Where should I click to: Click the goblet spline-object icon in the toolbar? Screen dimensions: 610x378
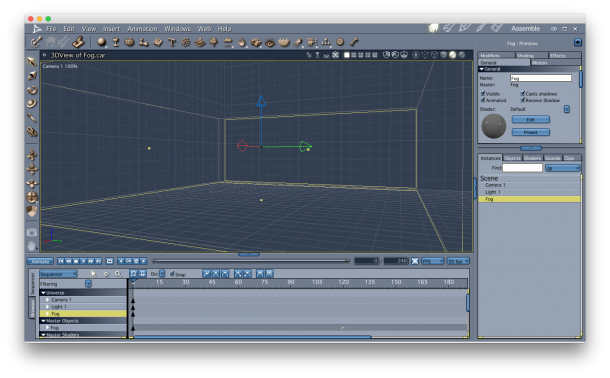(116, 42)
